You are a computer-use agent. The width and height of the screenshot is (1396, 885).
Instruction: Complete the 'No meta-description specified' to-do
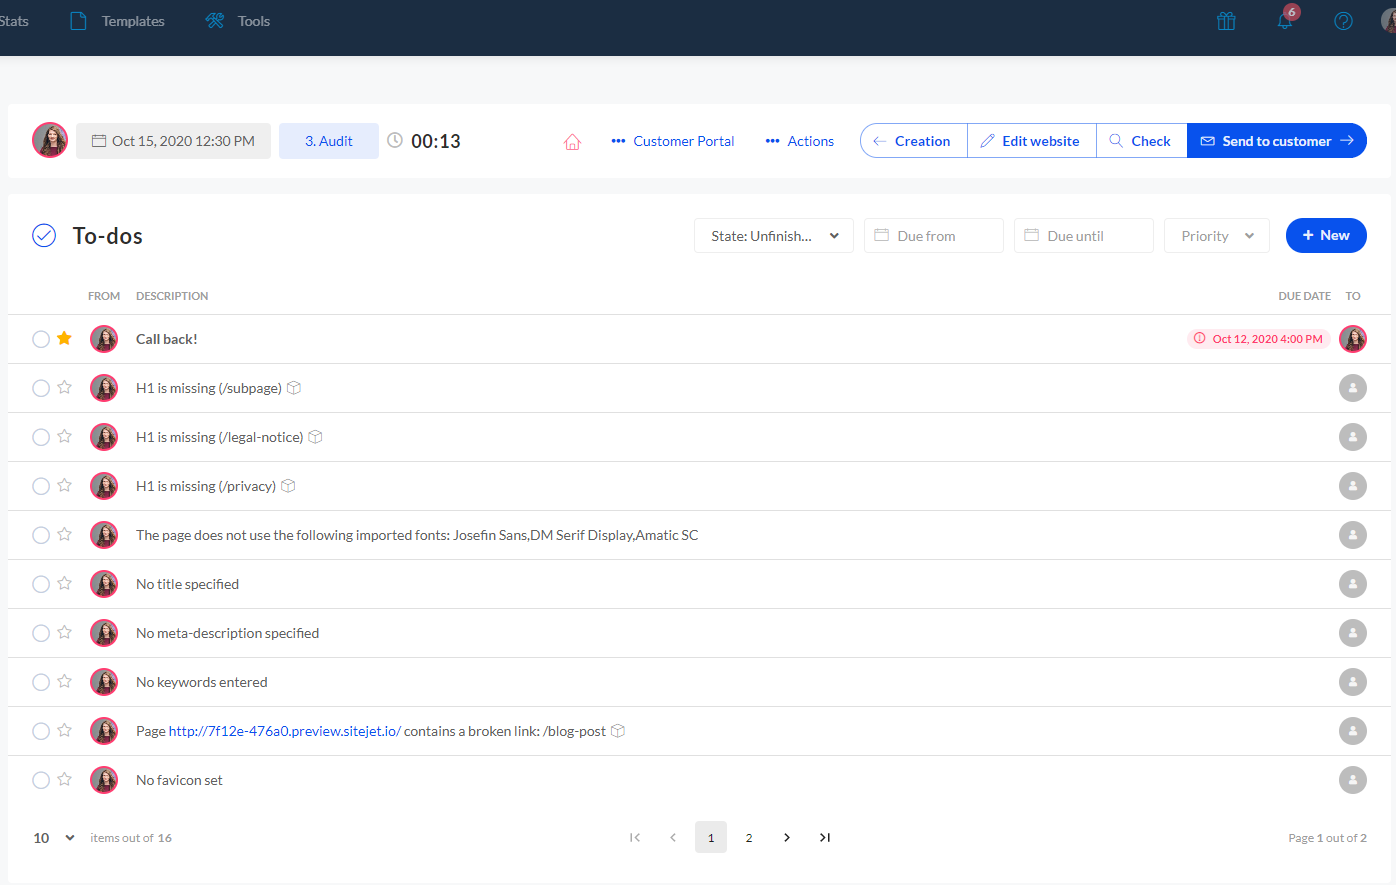pyautogui.click(x=41, y=633)
